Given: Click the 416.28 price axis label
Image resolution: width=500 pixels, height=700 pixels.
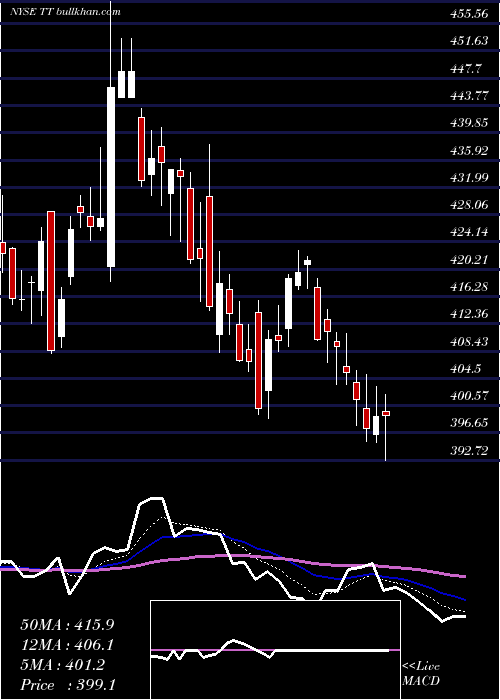Looking at the screenshot, I should [x=469, y=287].
